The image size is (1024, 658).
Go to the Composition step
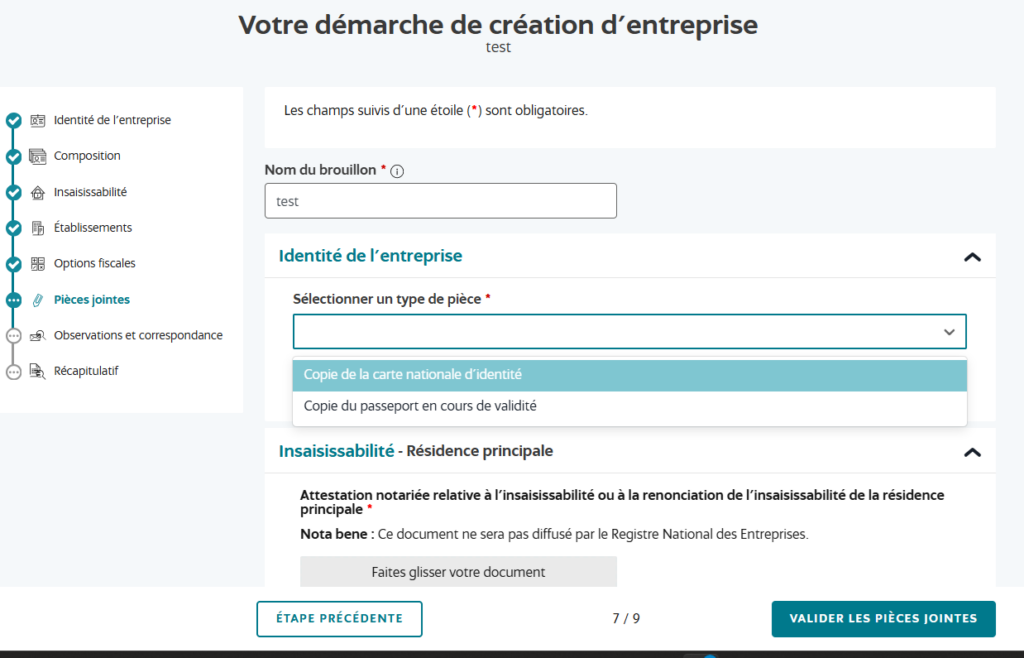tap(87, 156)
